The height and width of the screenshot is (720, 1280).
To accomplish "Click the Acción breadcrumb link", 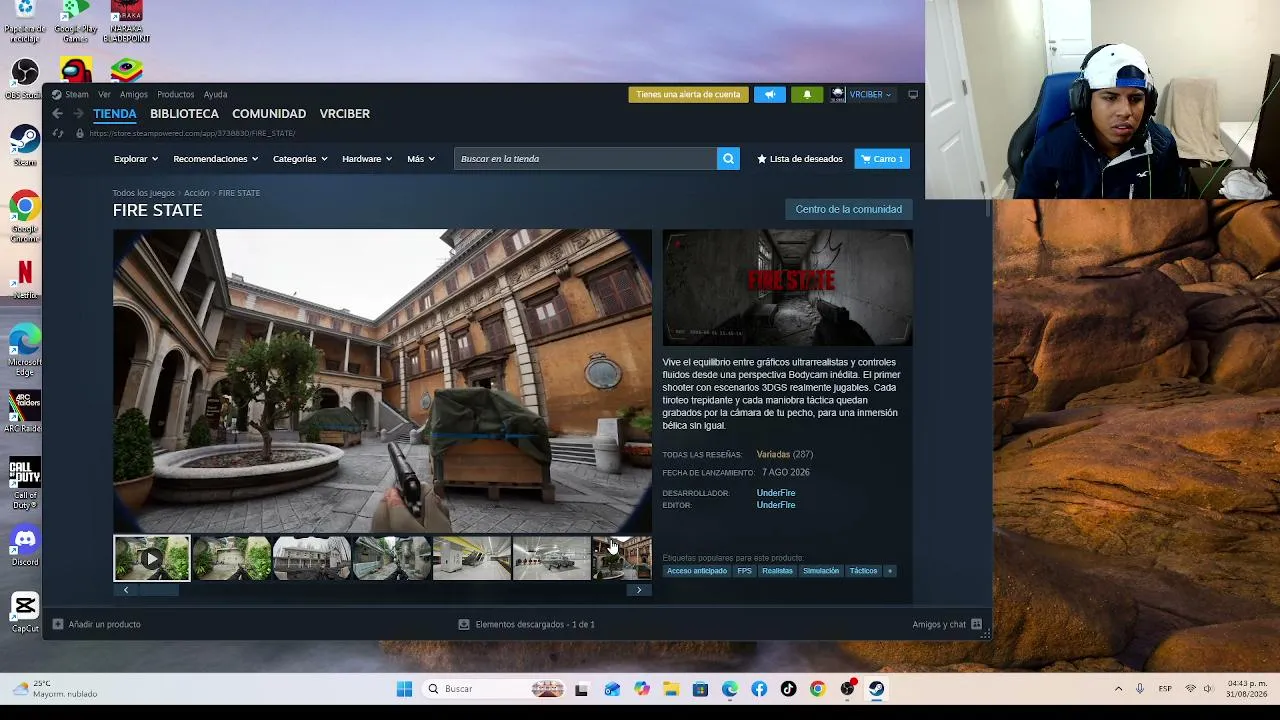I will click(196, 193).
